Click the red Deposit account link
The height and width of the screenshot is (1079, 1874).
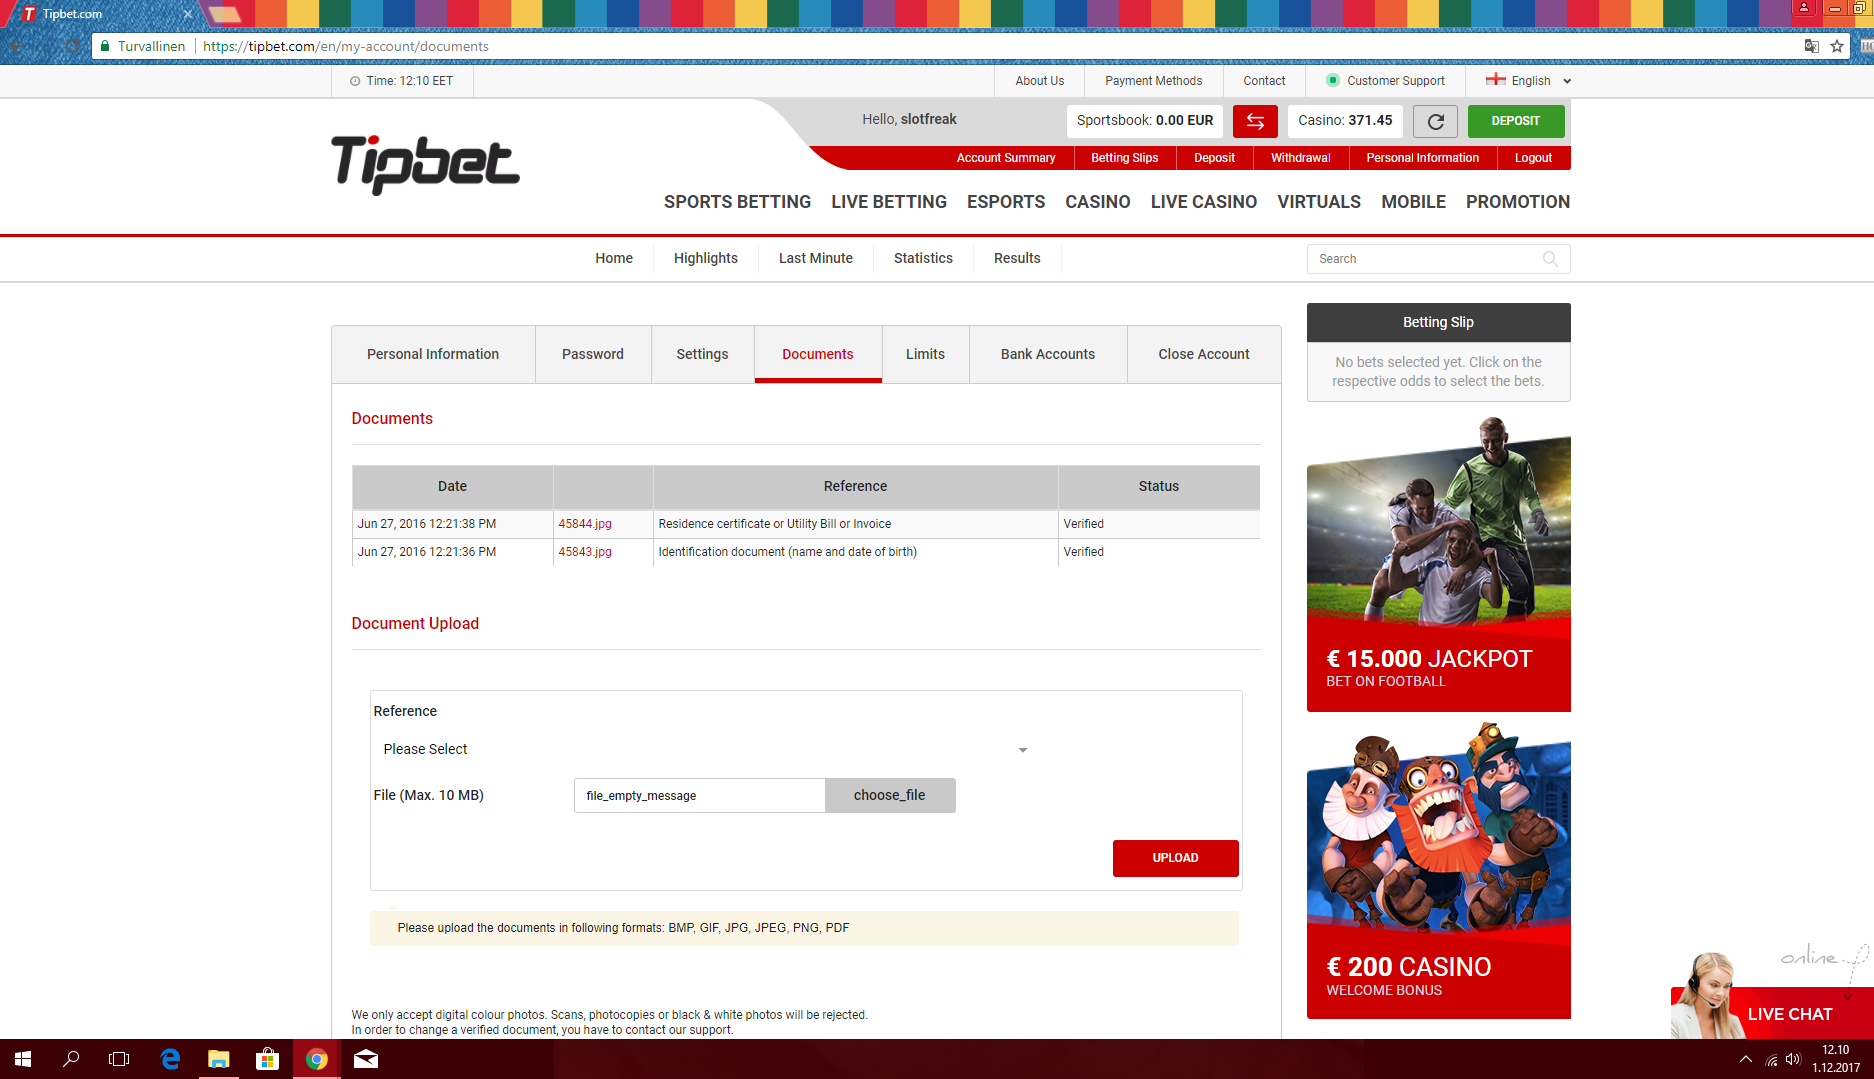(x=1214, y=158)
